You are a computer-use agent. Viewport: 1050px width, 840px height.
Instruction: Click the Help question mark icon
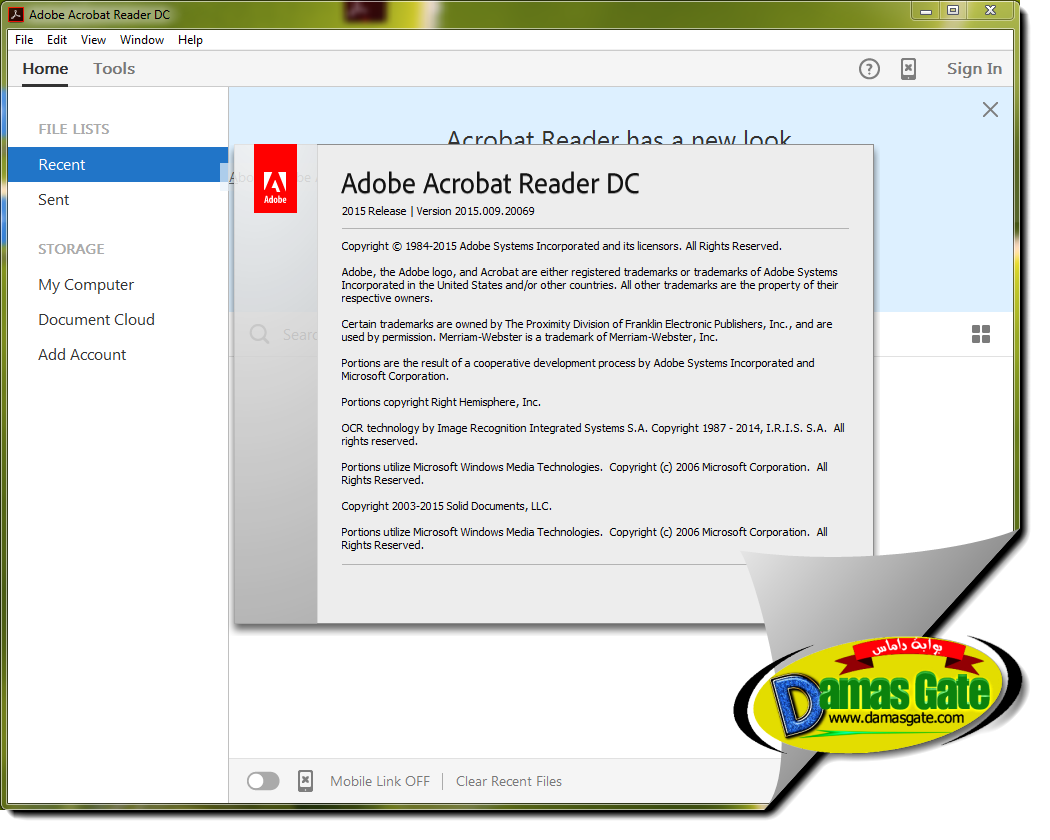tap(869, 69)
